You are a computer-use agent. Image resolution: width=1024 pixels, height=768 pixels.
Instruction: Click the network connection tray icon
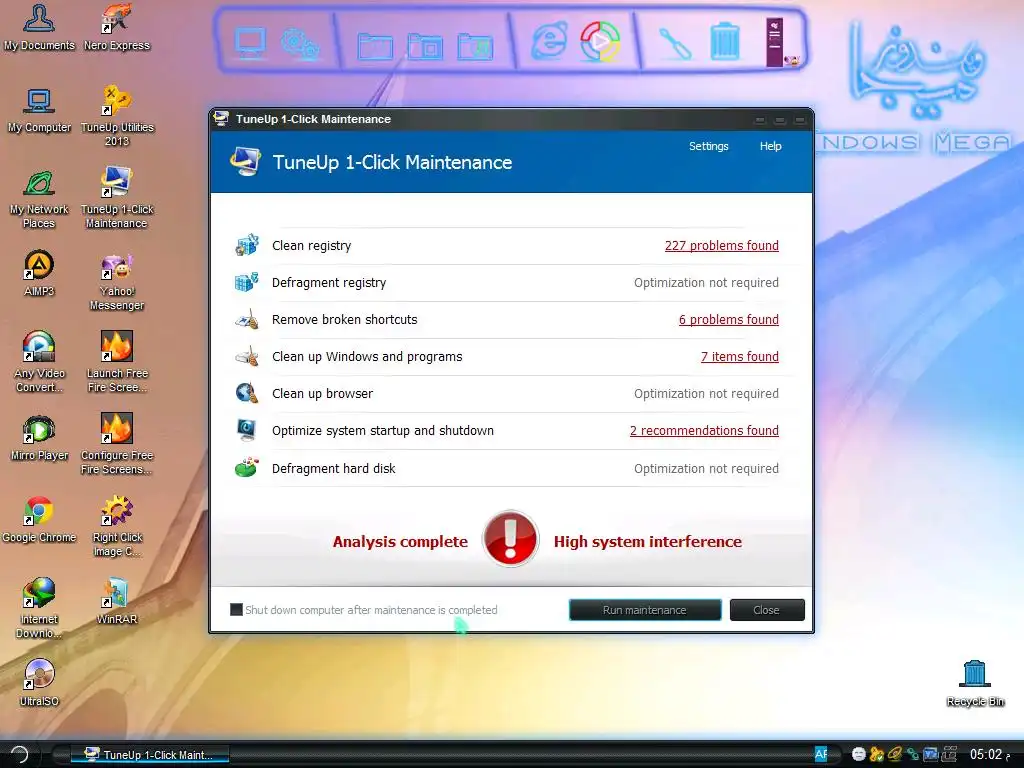click(913, 754)
